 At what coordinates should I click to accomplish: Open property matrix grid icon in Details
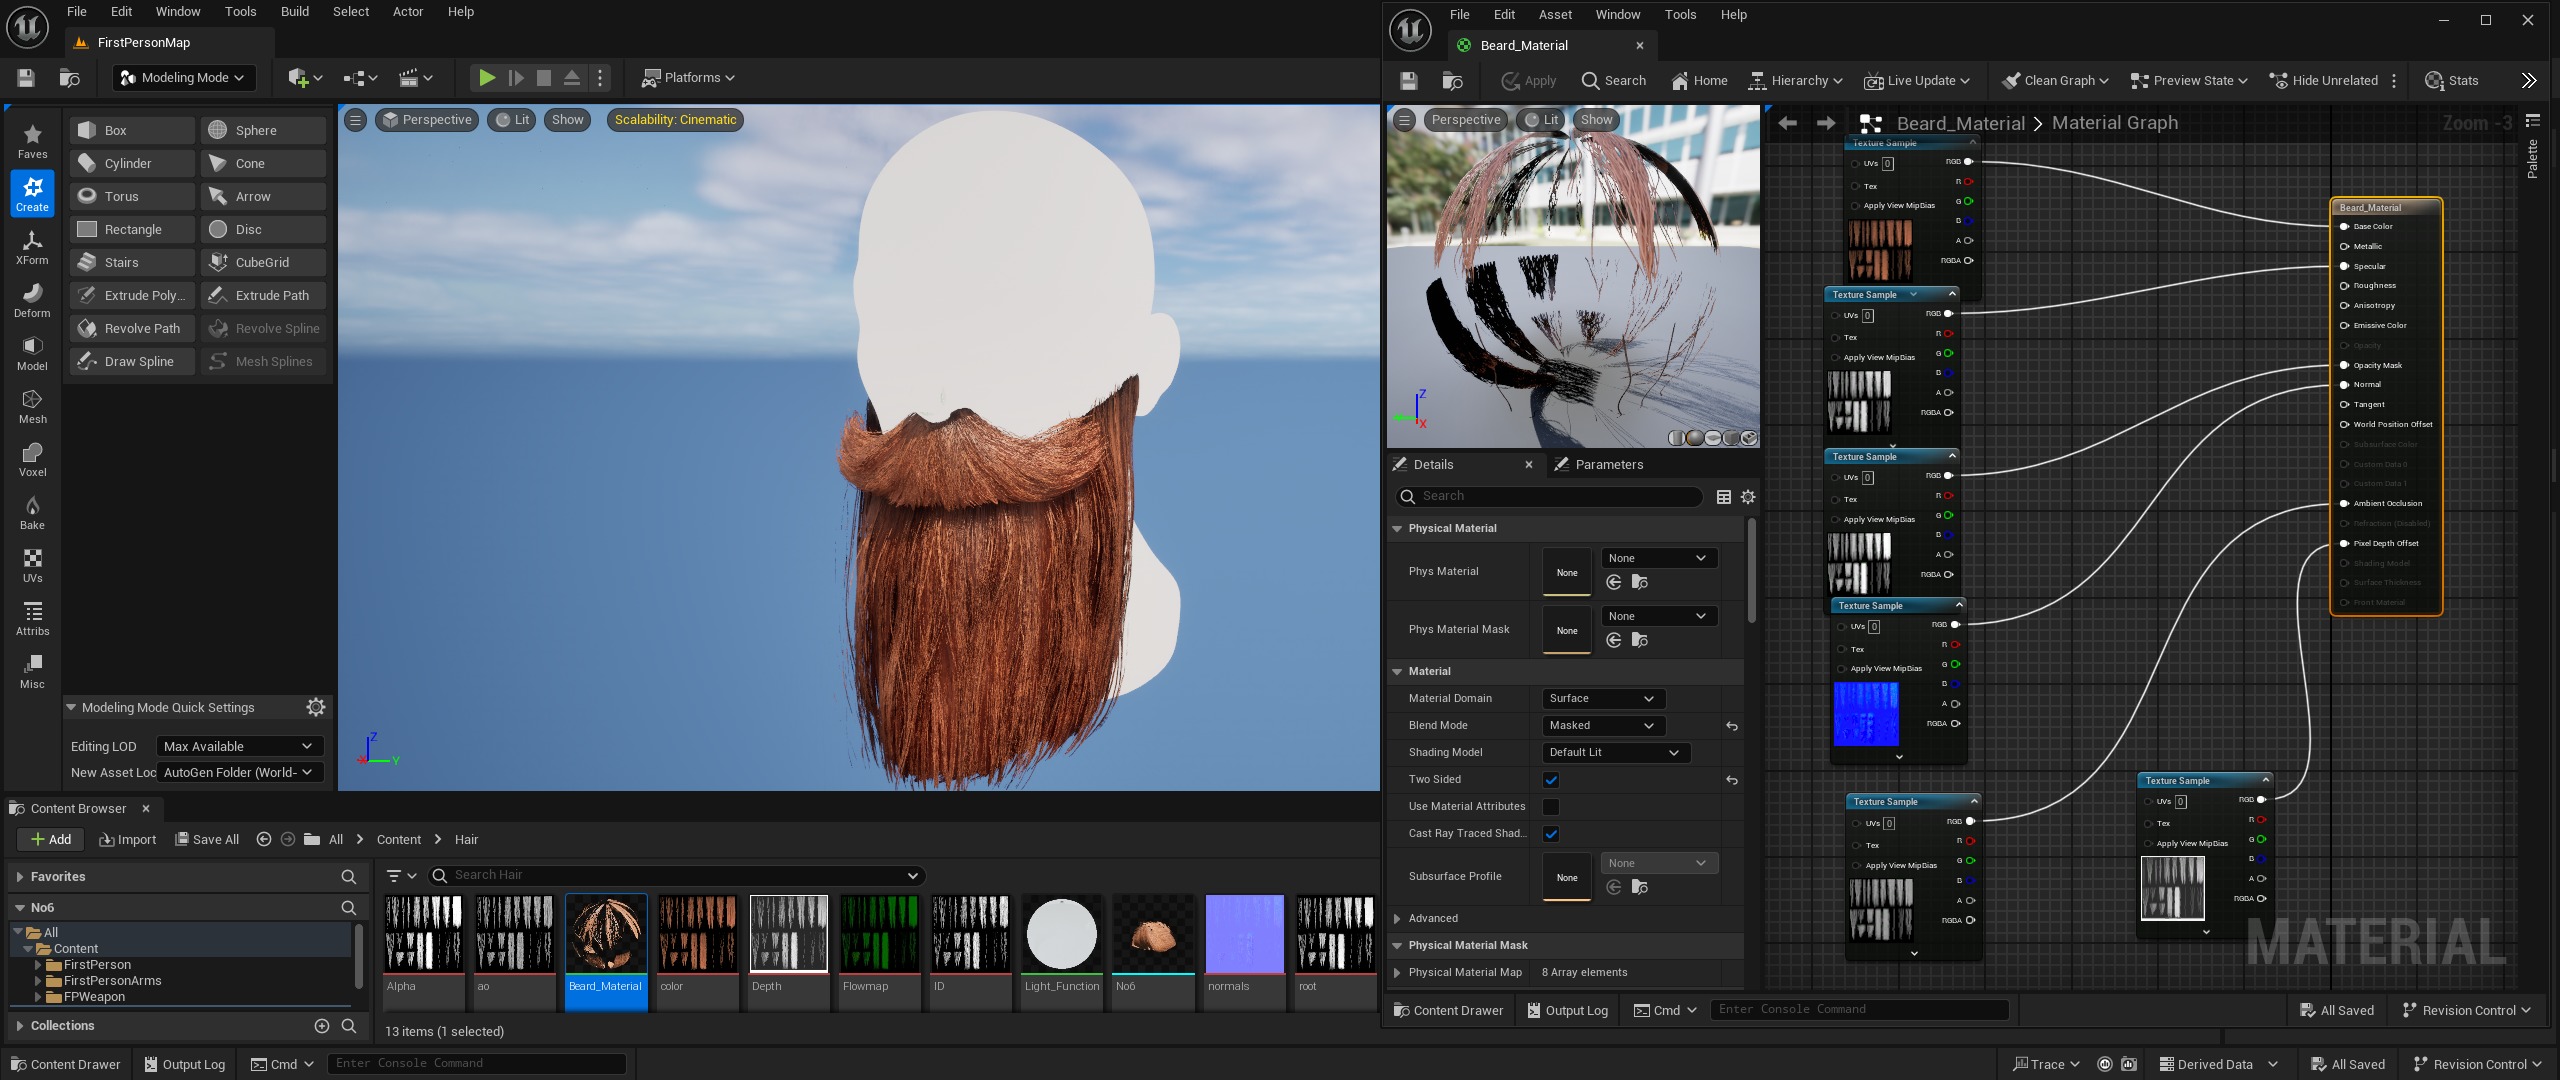pyautogui.click(x=1724, y=497)
